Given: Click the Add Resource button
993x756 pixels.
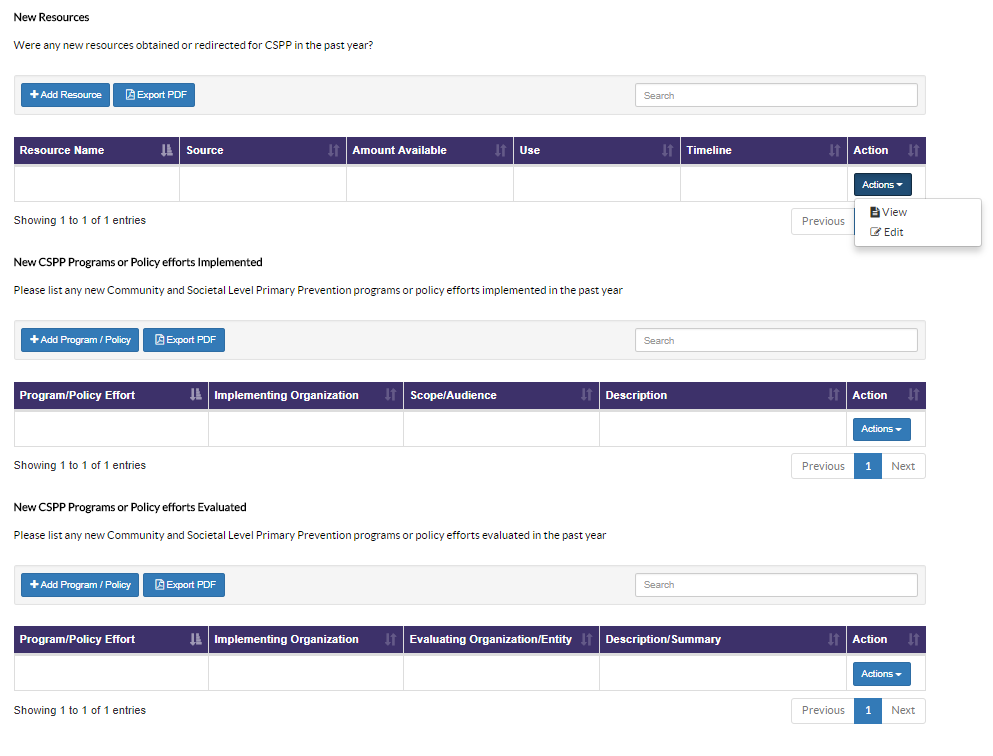Looking at the screenshot, I should (65, 95).
